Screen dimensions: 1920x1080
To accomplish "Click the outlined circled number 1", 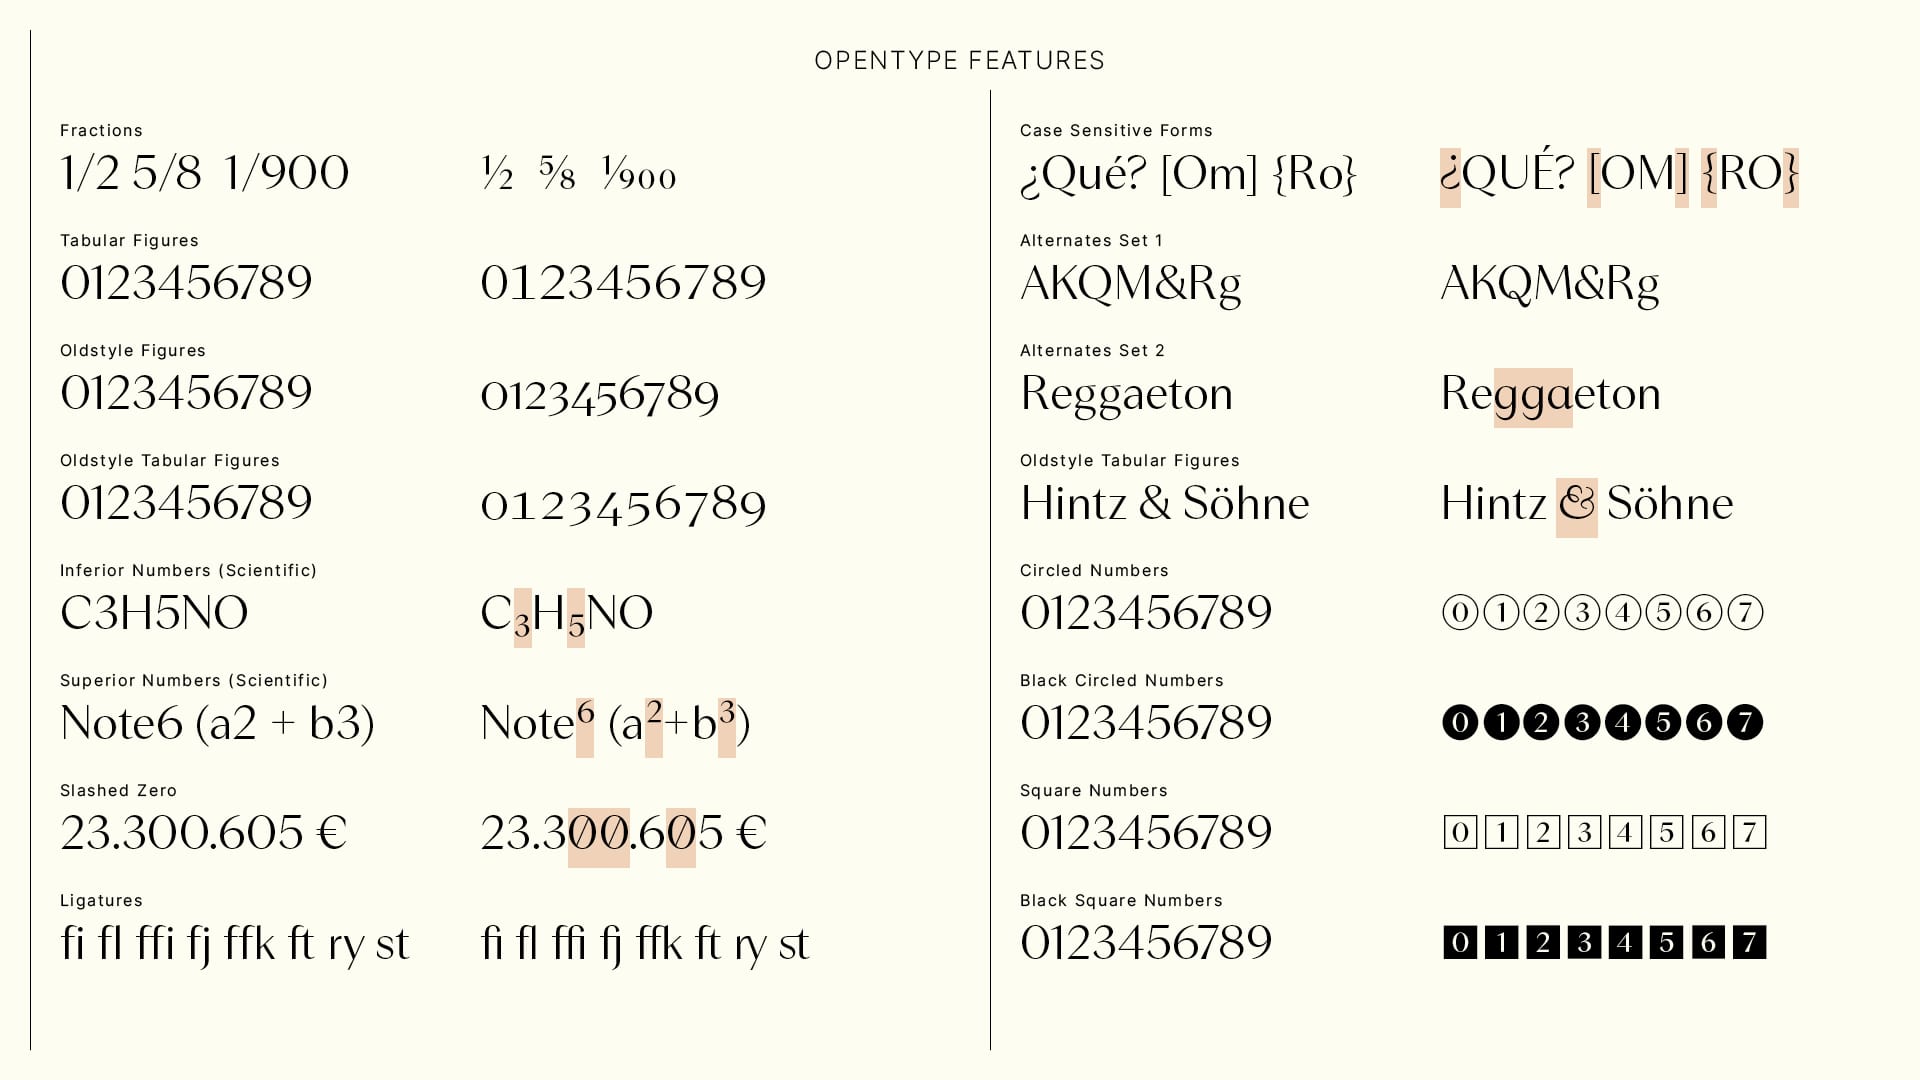I will [1501, 612].
